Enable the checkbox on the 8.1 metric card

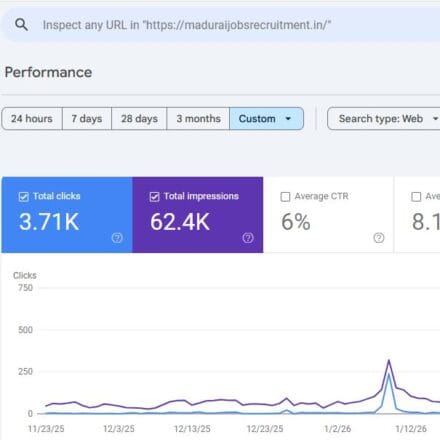tap(416, 197)
